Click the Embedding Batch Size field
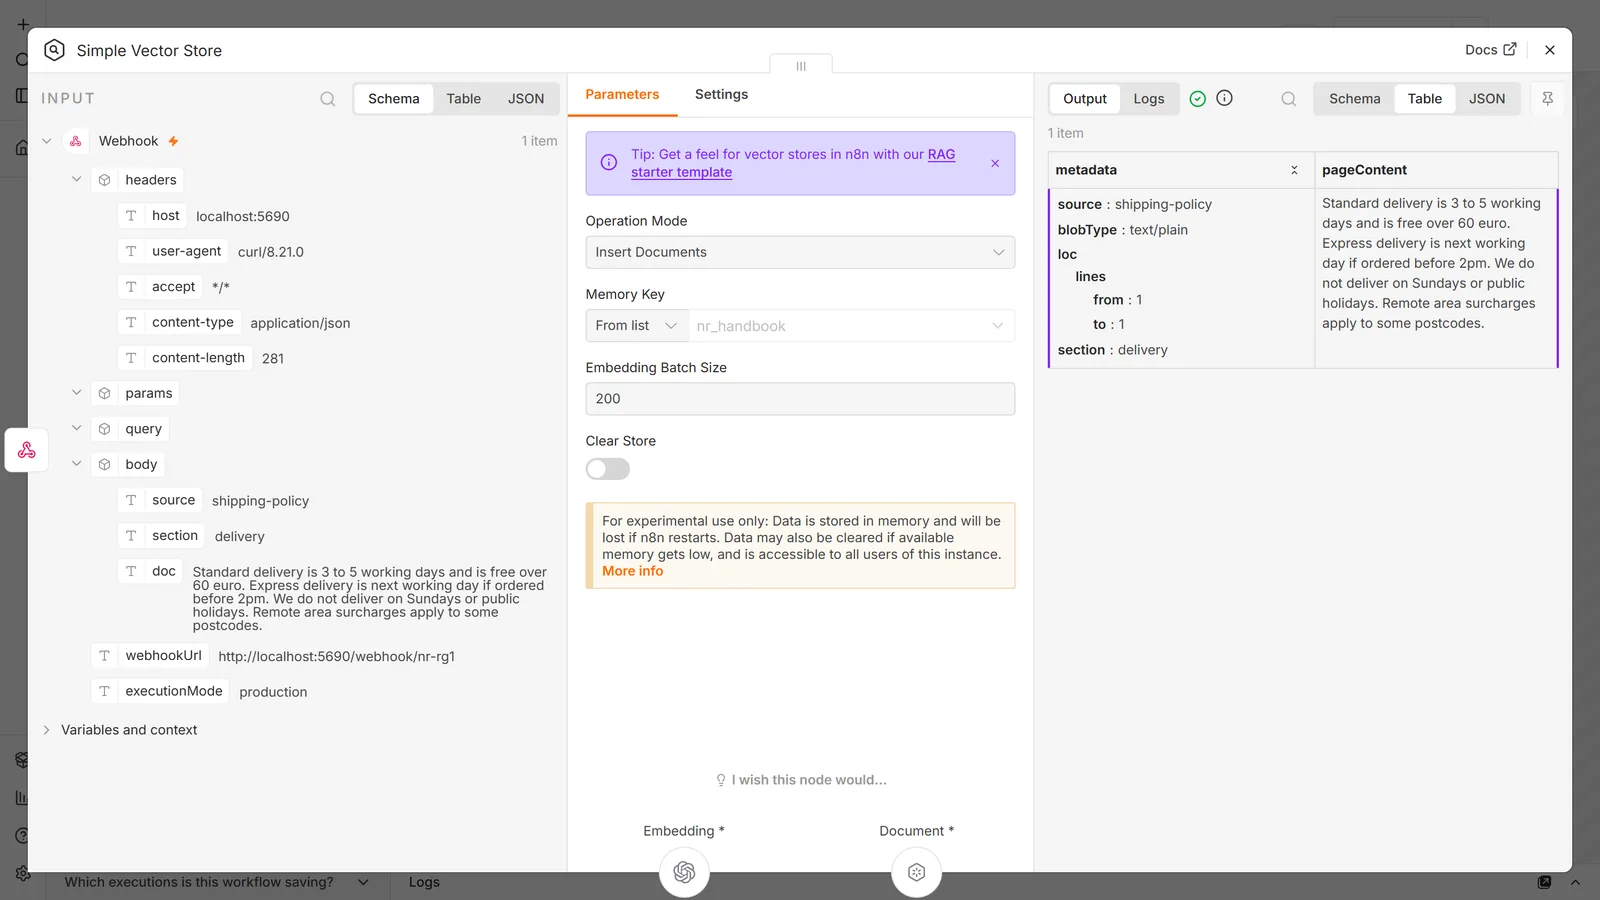 tap(800, 399)
